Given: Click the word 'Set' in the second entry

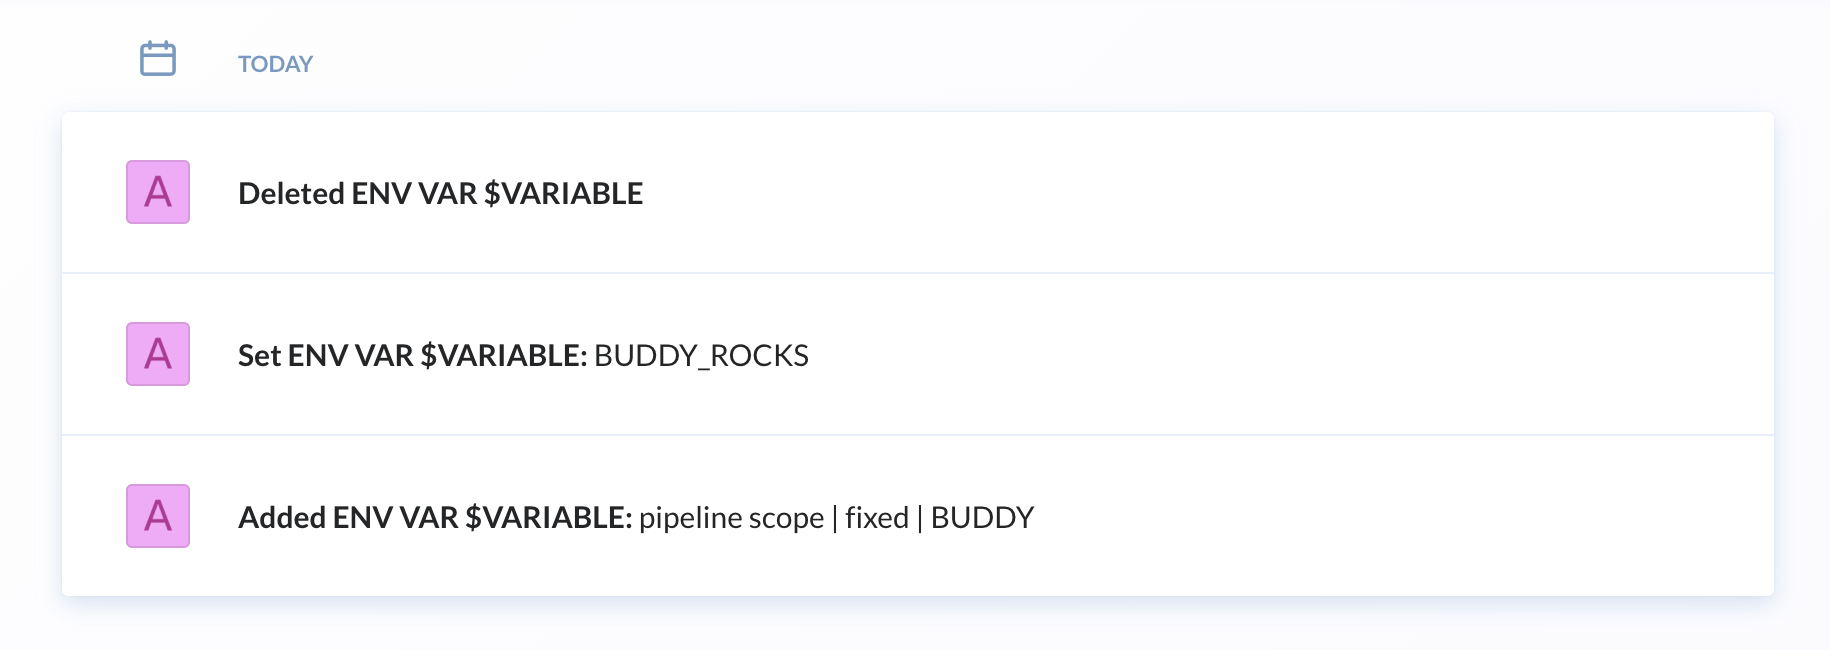Looking at the screenshot, I should click(259, 355).
